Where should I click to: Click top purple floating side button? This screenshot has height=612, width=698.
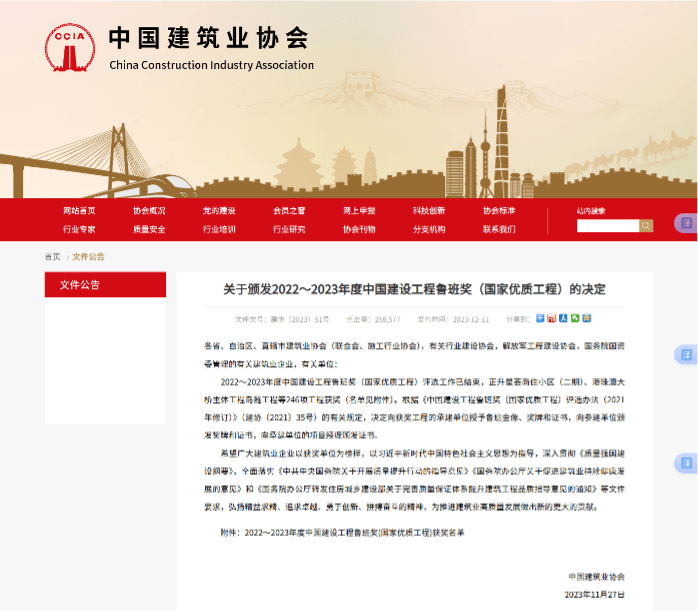tap(687, 223)
